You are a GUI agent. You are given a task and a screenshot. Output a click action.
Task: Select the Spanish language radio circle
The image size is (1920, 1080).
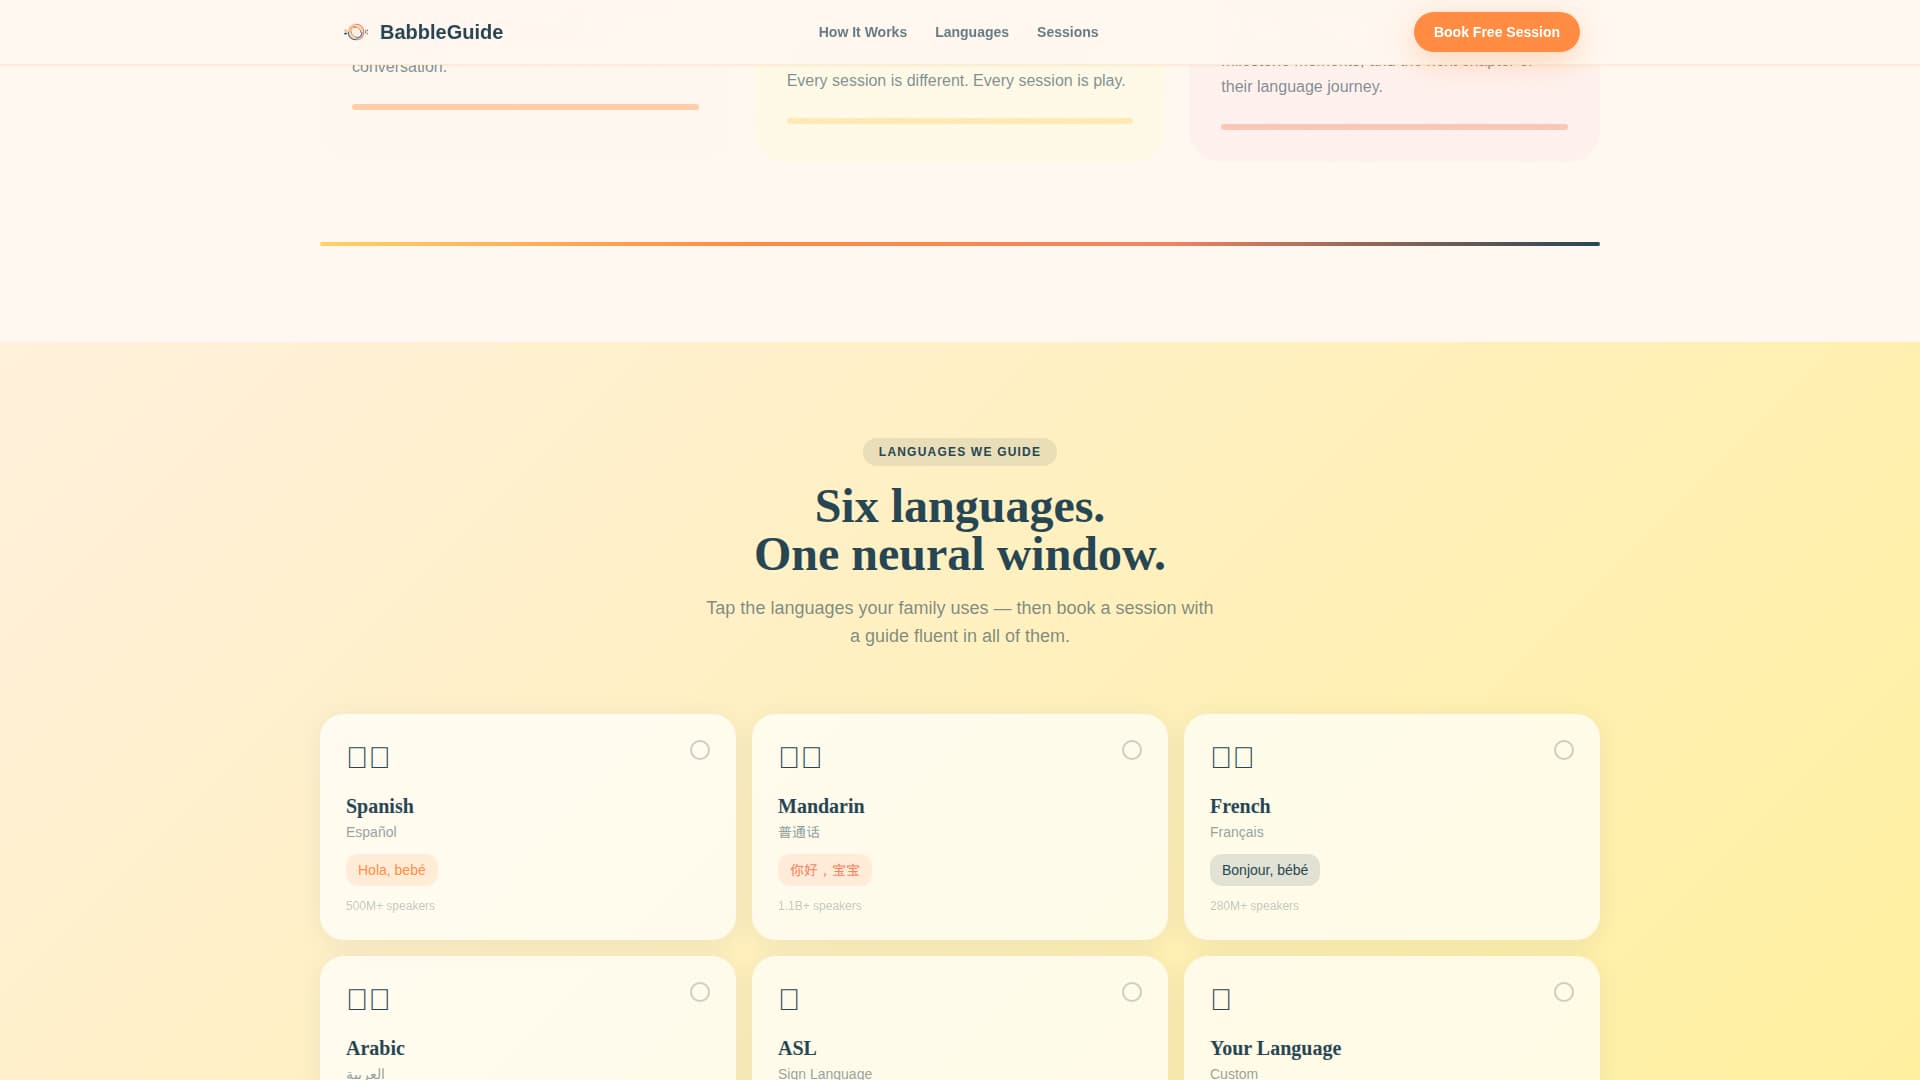(700, 750)
